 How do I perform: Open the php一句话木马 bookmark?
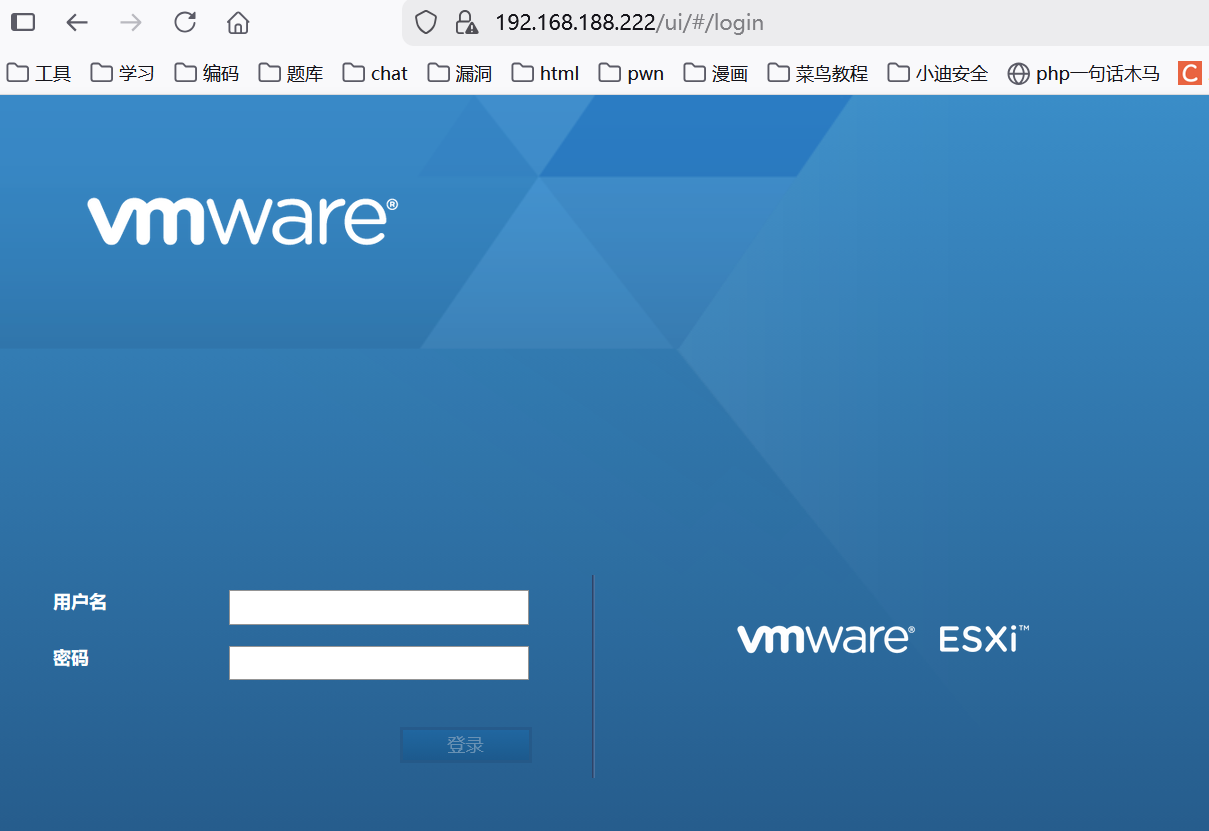[1083, 73]
